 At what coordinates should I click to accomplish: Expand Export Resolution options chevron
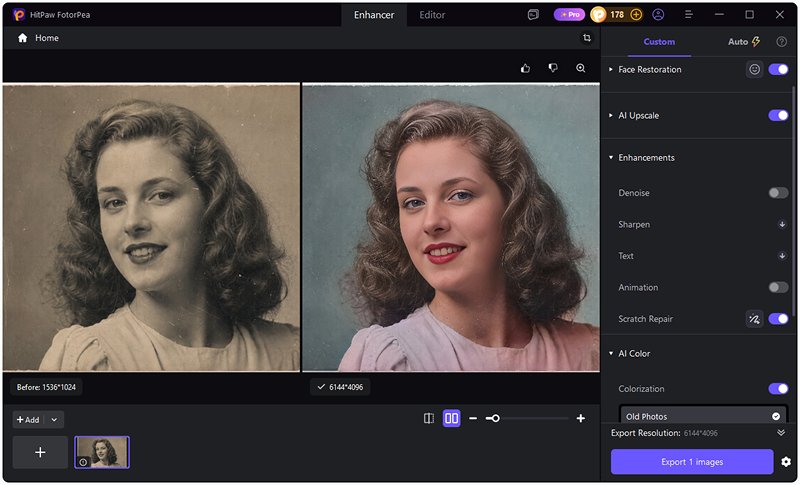click(781, 433)
